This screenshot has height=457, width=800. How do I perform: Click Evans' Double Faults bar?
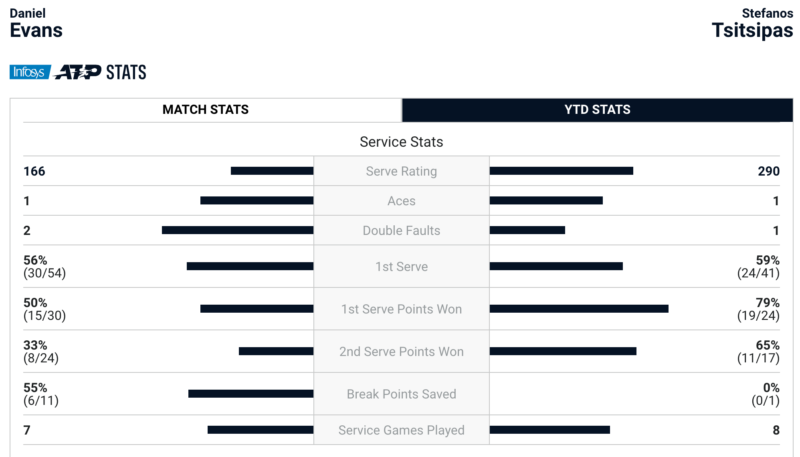[238, 230]
